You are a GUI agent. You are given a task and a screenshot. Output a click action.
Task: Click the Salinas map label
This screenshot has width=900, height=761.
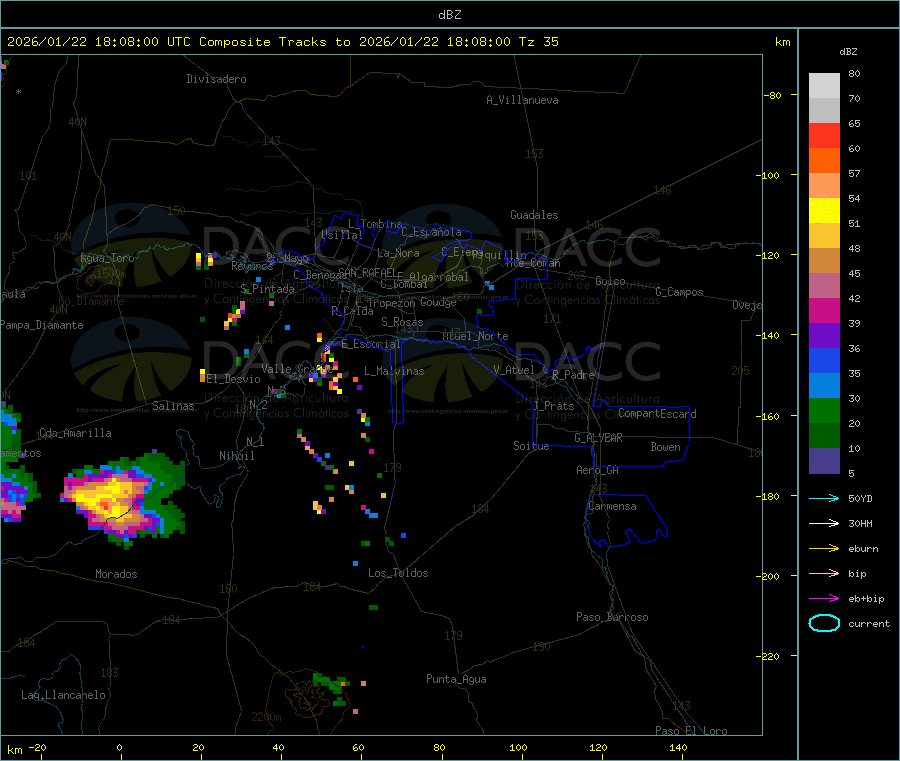tap(173, 406)
